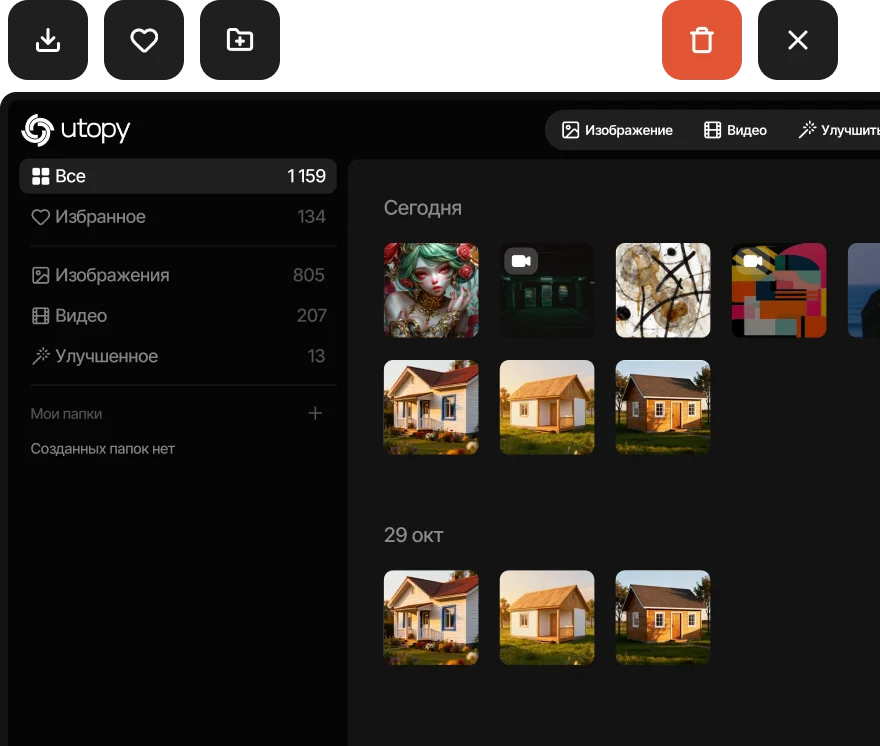Open first house thumbnail under 29 окт

431,617
